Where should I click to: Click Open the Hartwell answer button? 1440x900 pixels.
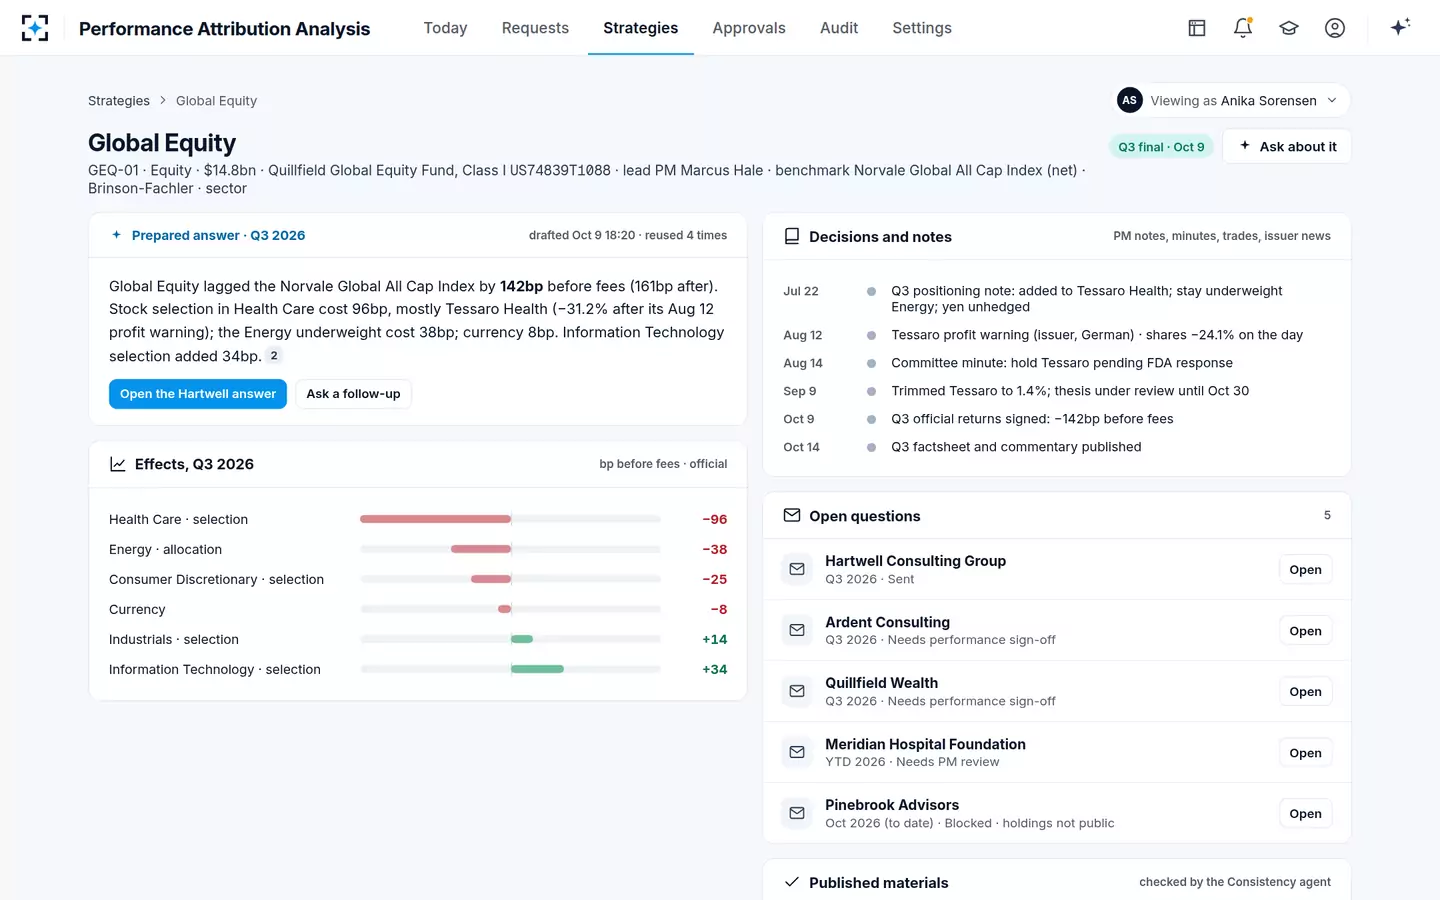coord(198,394)
